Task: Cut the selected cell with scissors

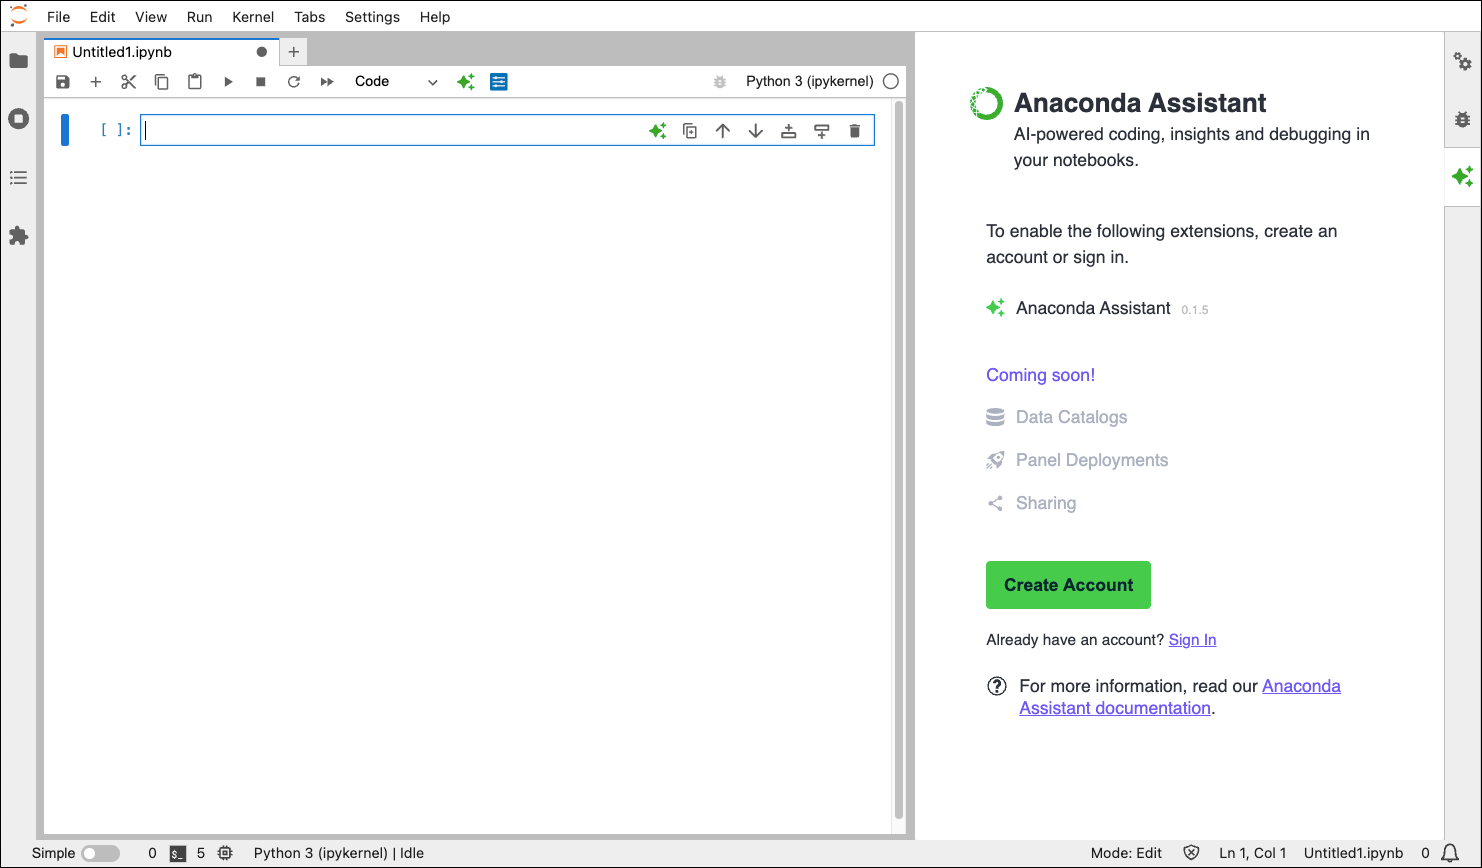Action: [128, 82]
